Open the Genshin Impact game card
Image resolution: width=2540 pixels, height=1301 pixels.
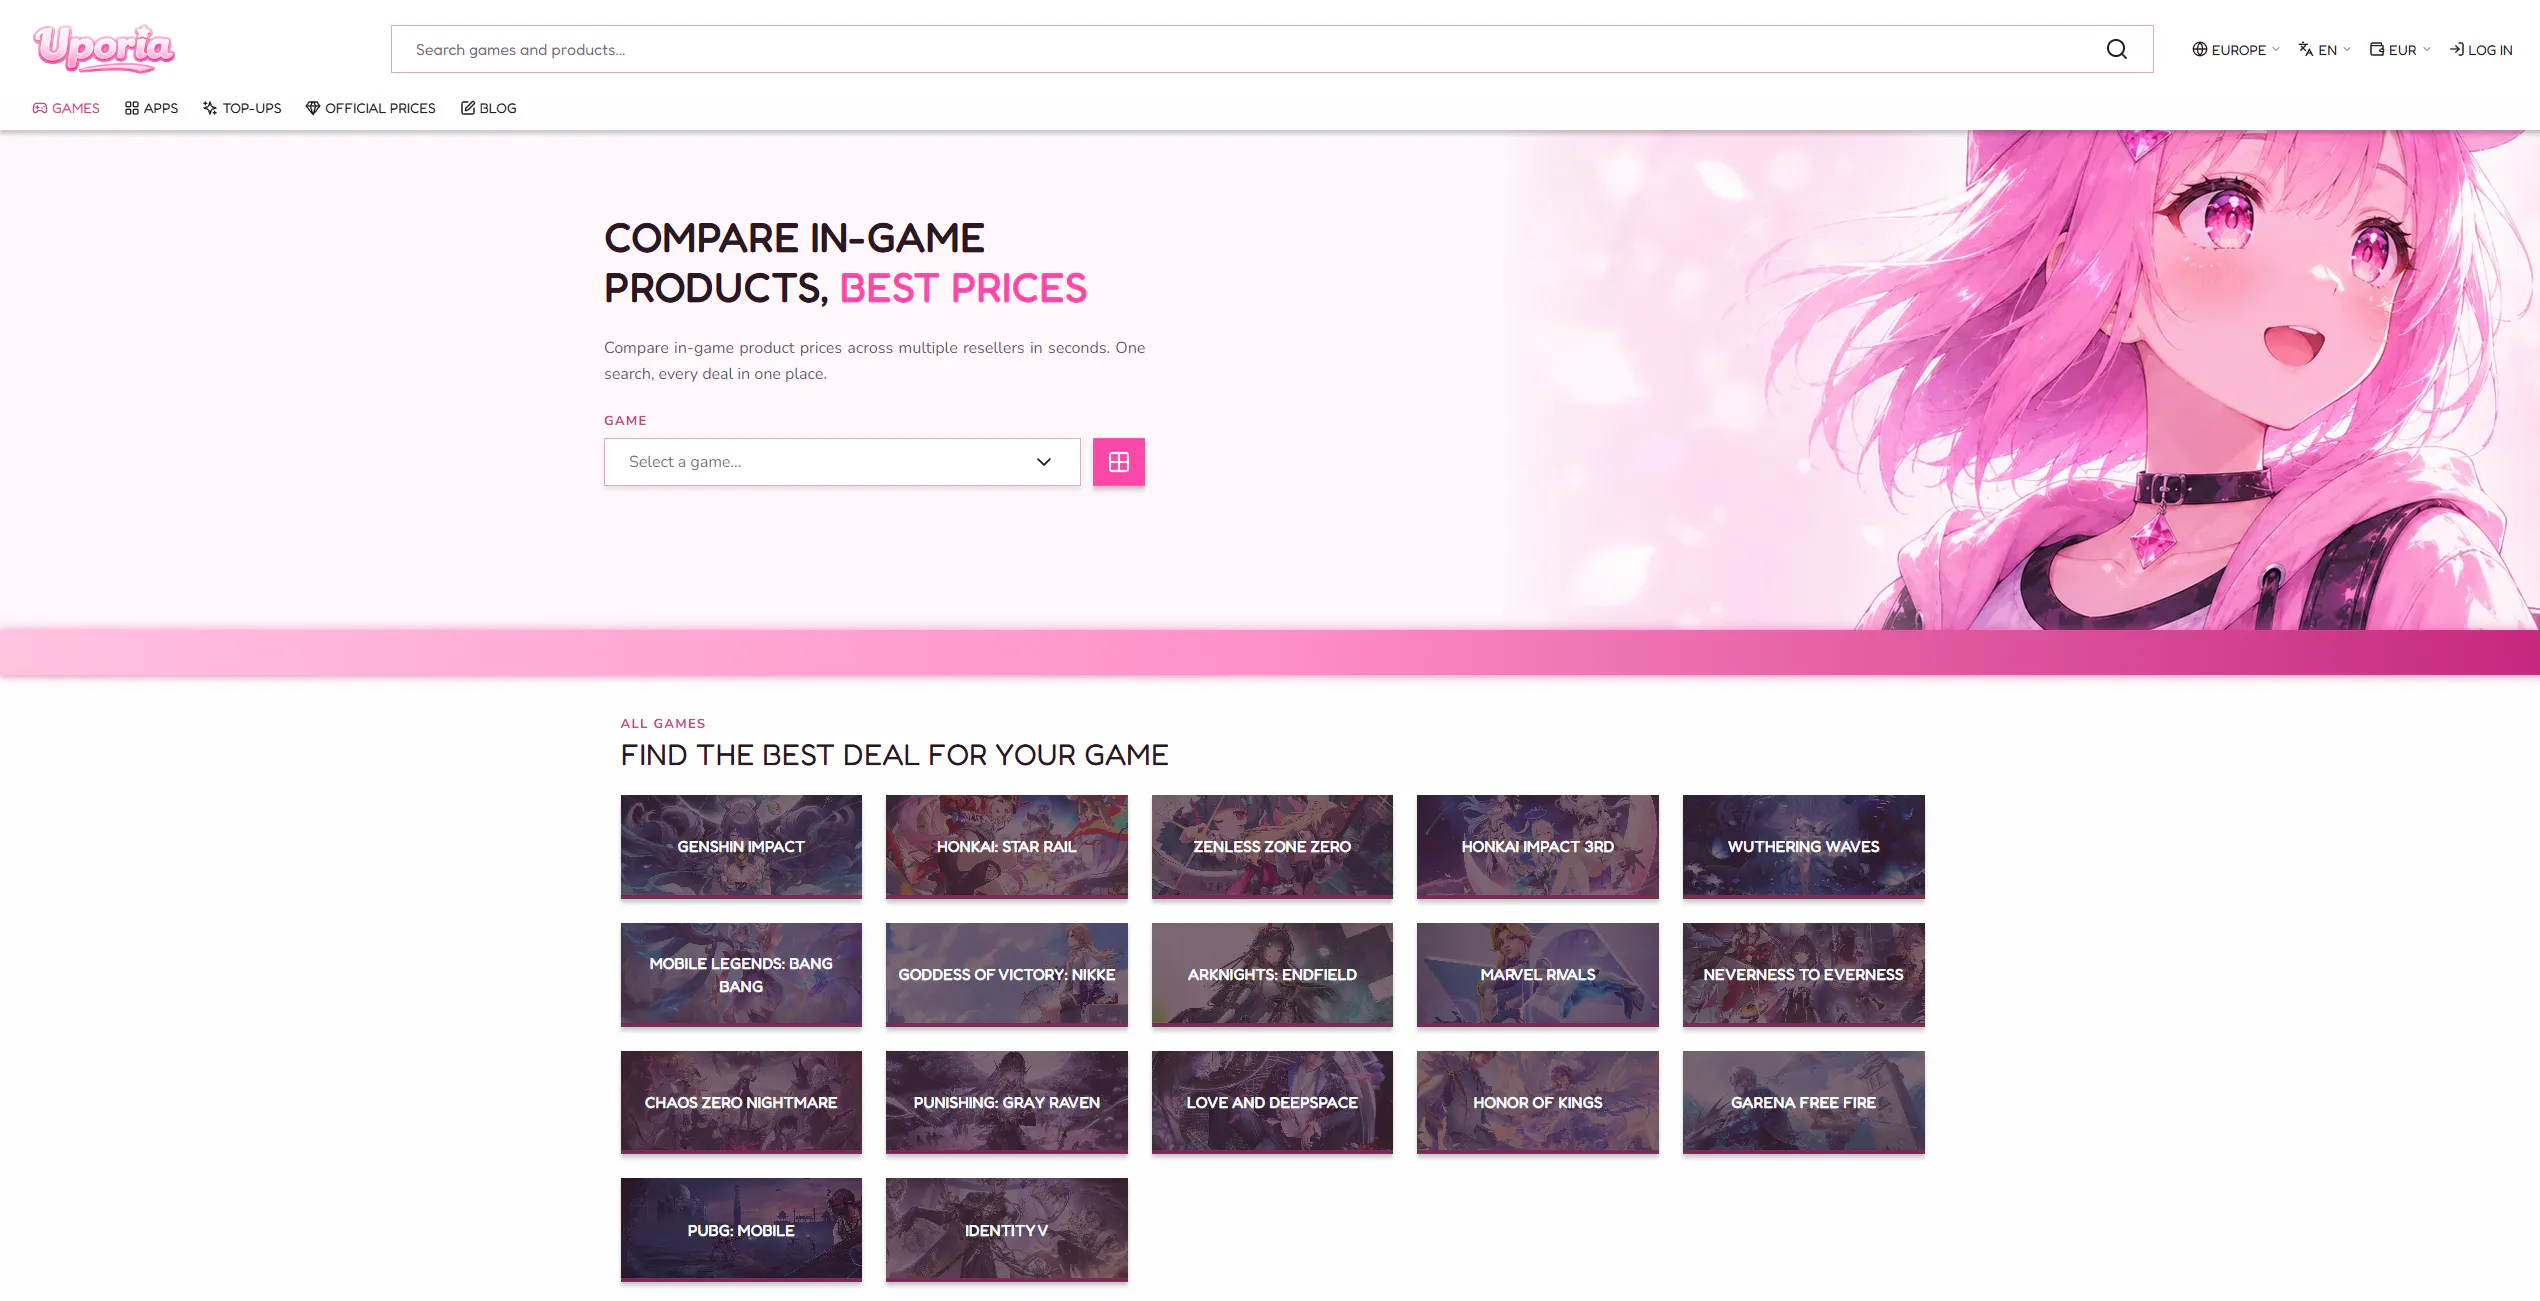pos(741,847)
